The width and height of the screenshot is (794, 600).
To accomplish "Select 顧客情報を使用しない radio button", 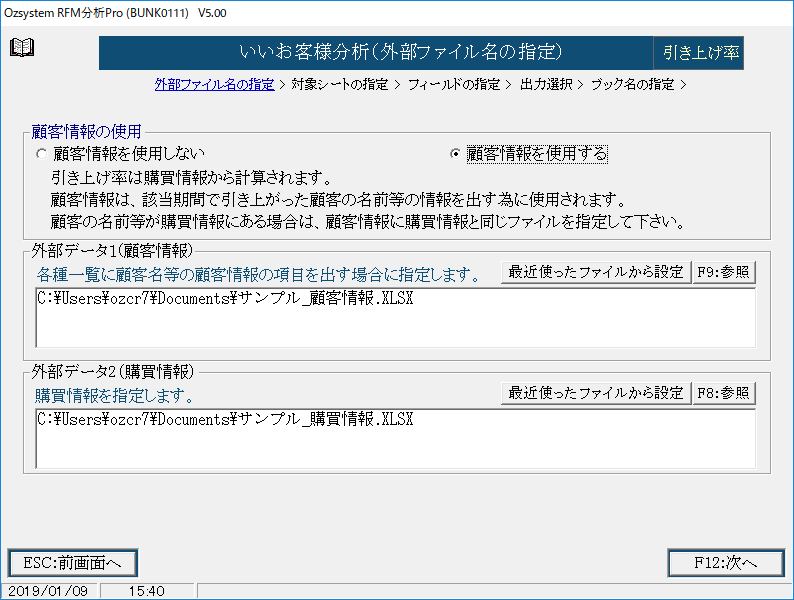I will click(x=121, y=153).
